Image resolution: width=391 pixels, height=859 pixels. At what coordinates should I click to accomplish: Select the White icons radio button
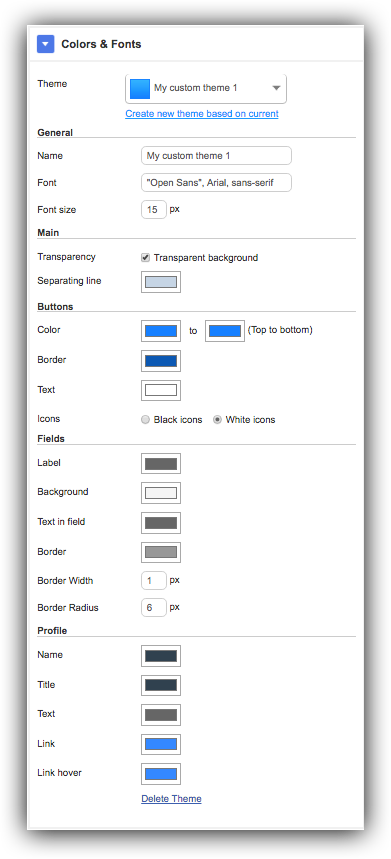(217, 420)
